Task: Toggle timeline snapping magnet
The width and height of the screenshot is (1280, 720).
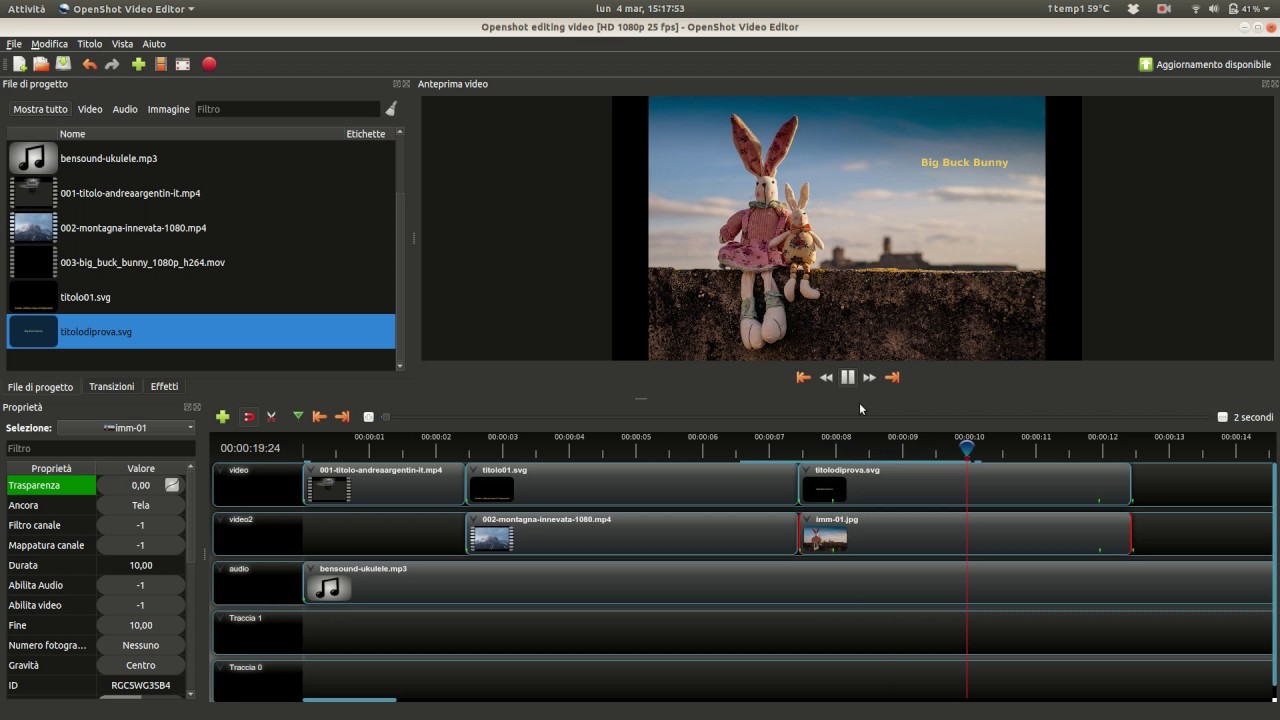Action: click(249, 417)
